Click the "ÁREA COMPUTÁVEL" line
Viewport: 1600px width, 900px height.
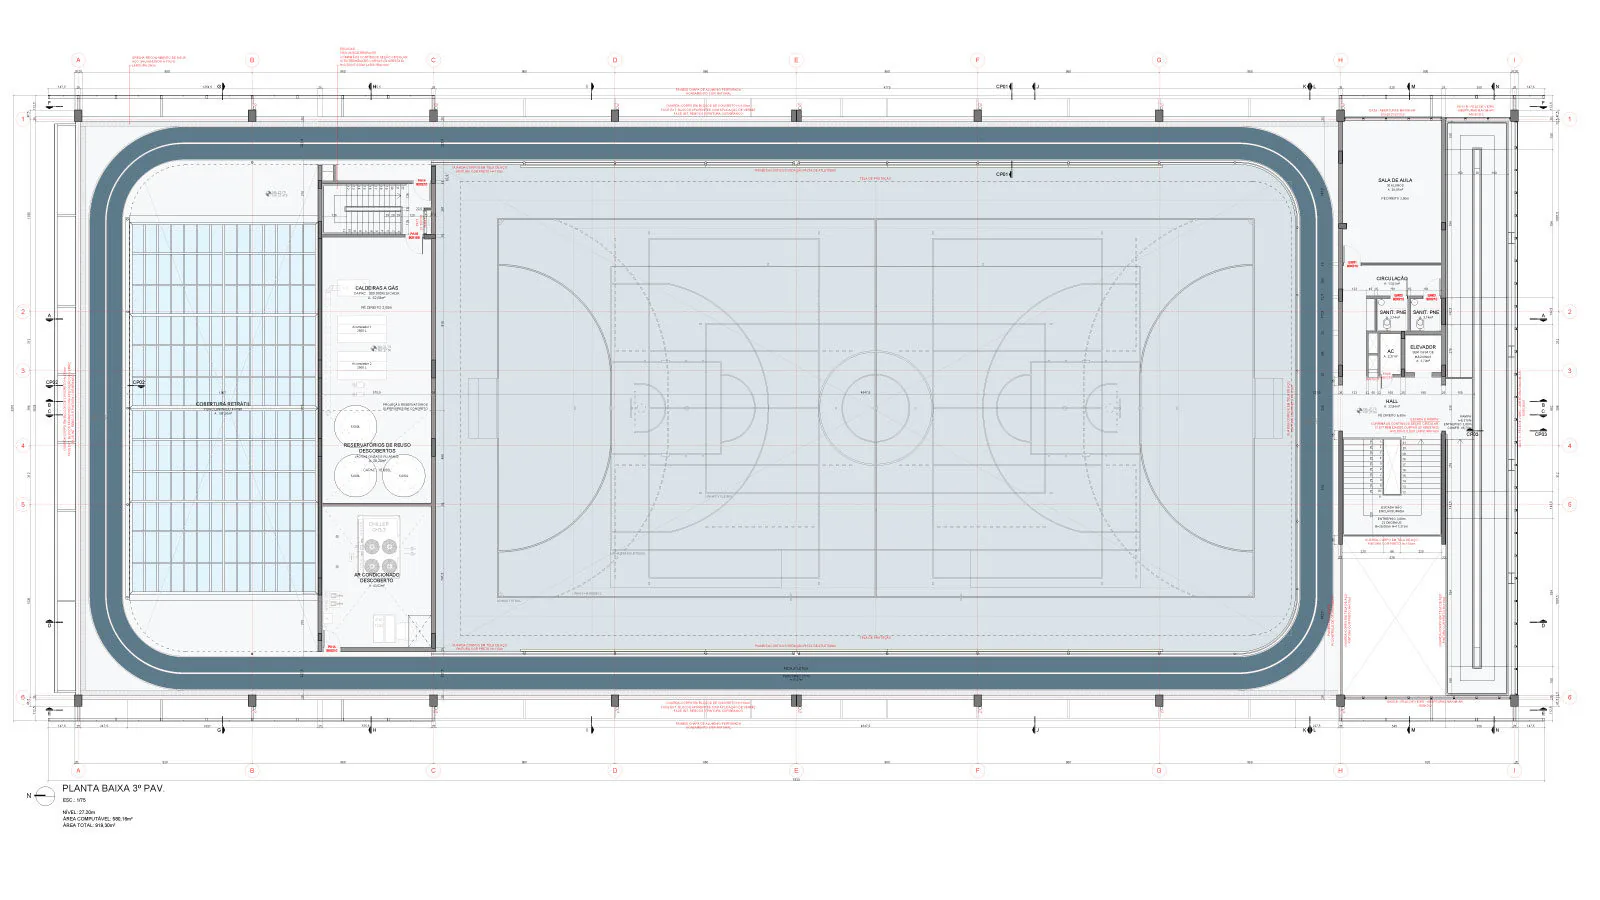98,818
